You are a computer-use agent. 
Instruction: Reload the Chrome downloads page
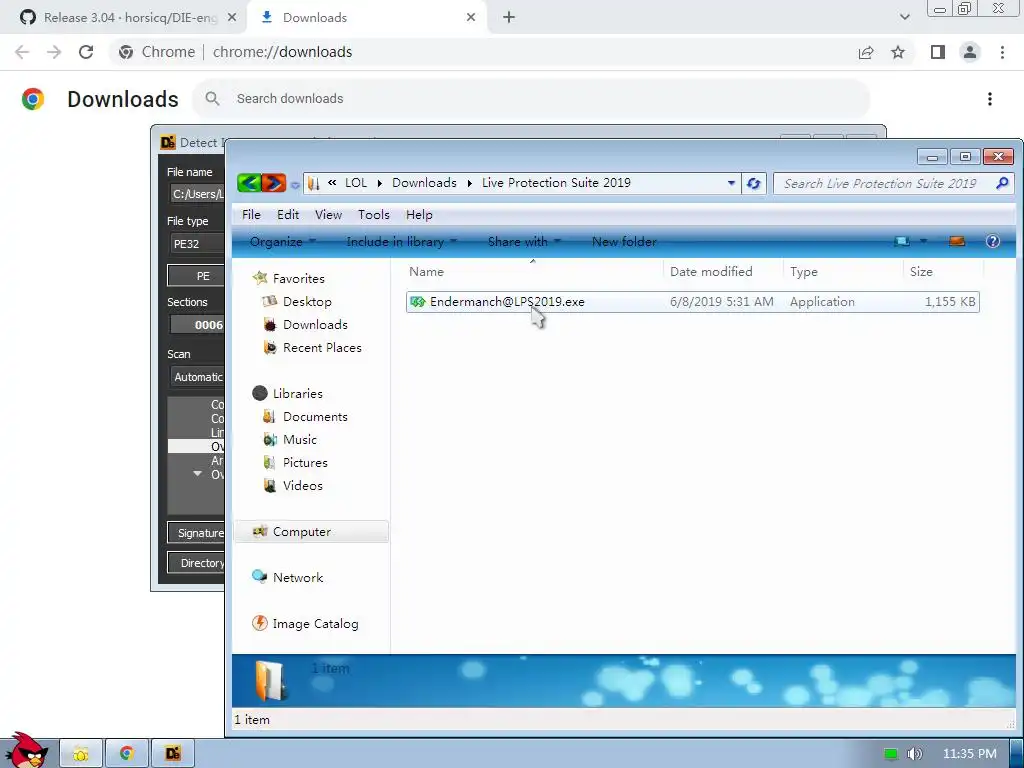pos(86,52)
